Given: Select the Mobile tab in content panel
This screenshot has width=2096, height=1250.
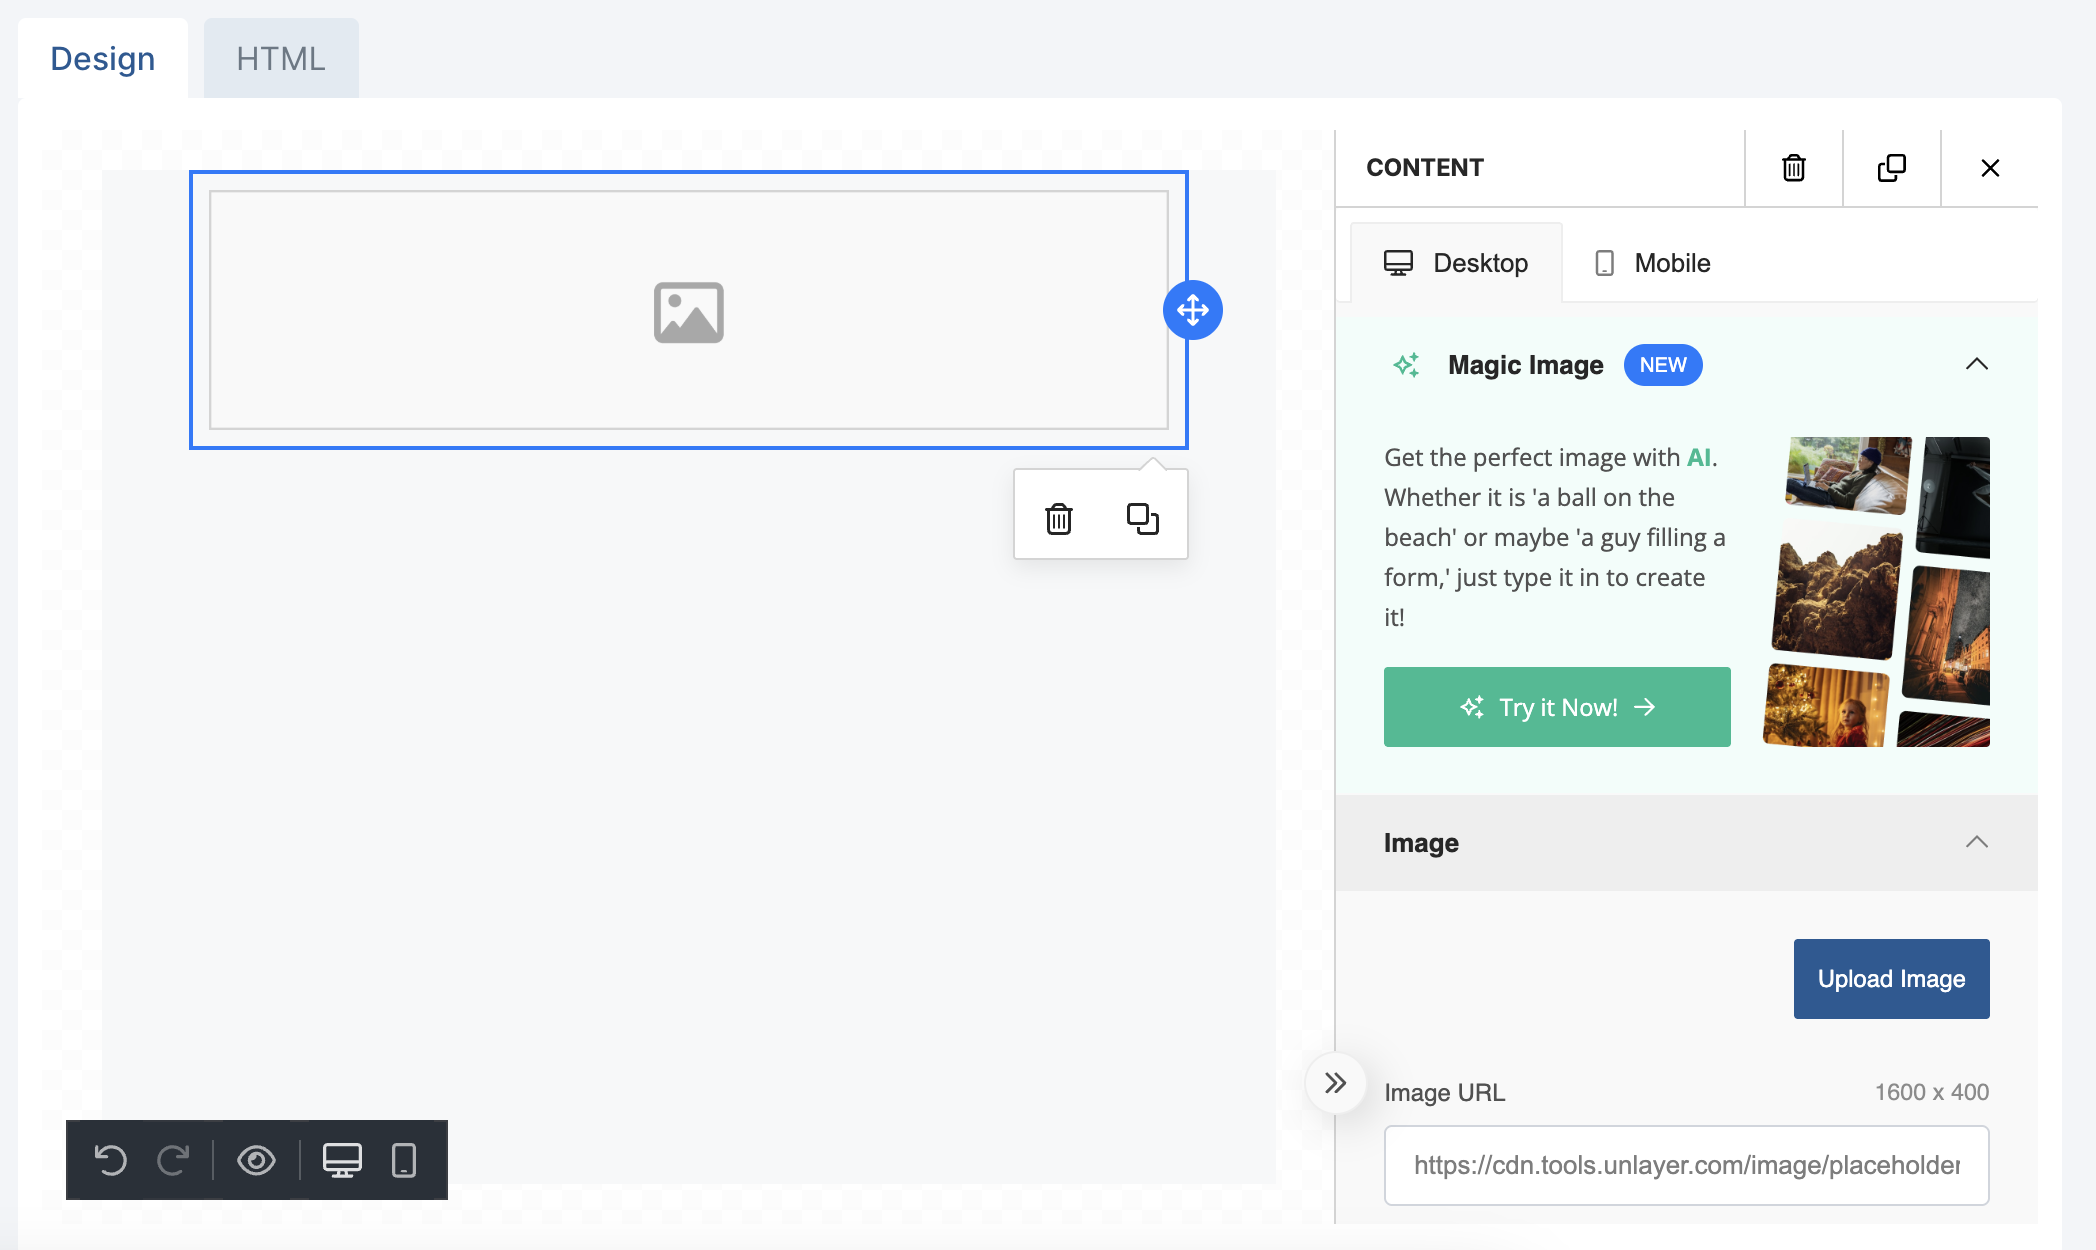Looking at the screenshot, I should coord(1652,263).
